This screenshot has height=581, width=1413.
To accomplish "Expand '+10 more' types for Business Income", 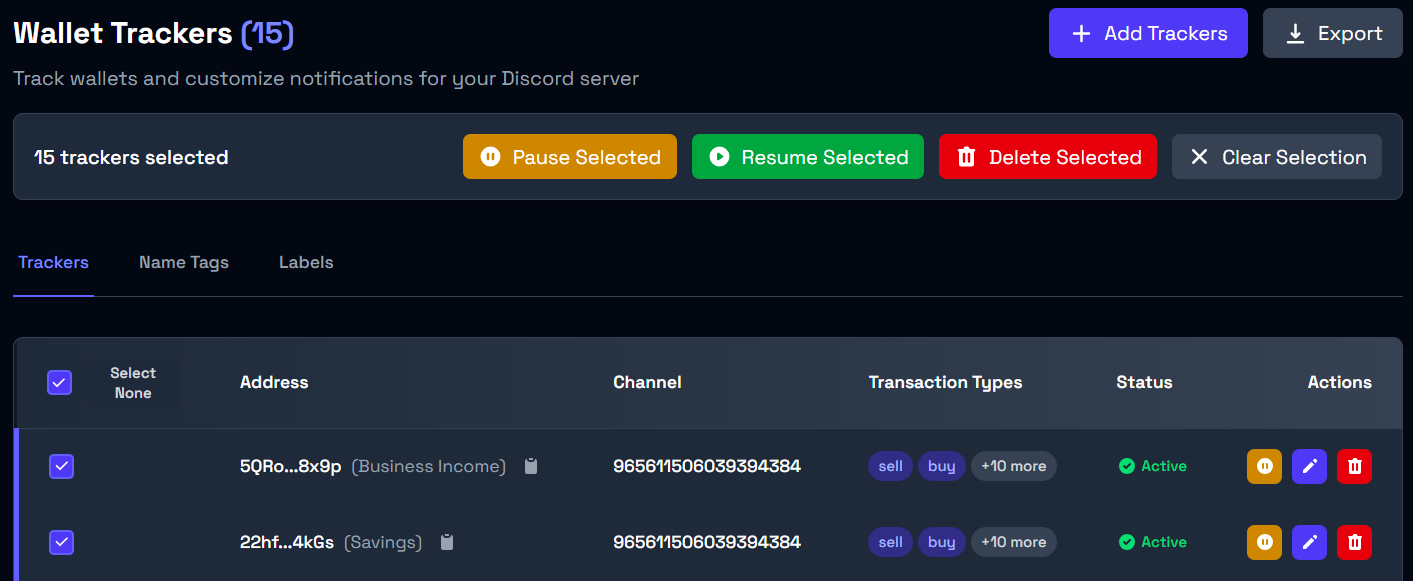I will (1013, 466).
